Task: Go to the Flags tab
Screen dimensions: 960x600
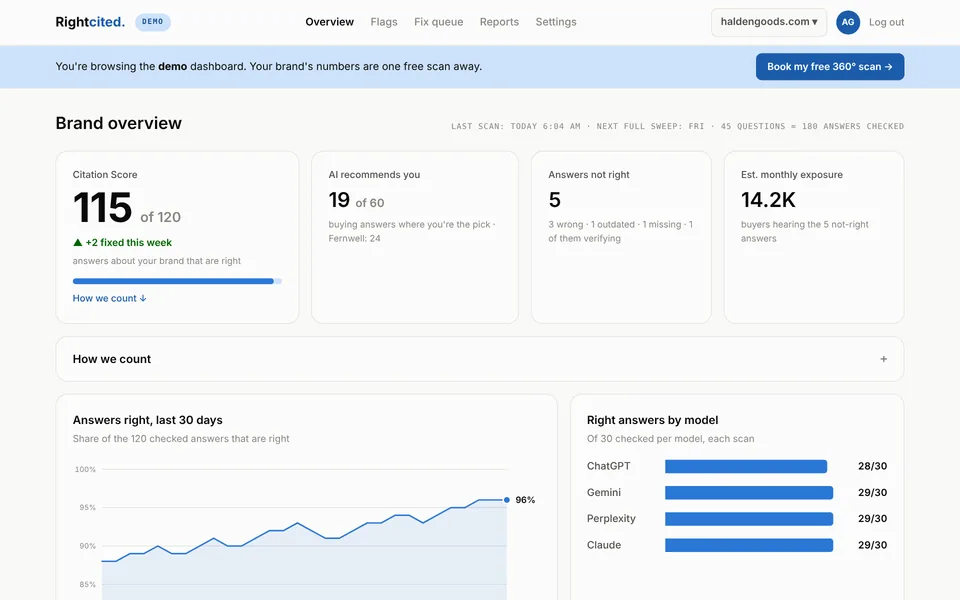Action: pyautogui.click(x=384, y=22)
